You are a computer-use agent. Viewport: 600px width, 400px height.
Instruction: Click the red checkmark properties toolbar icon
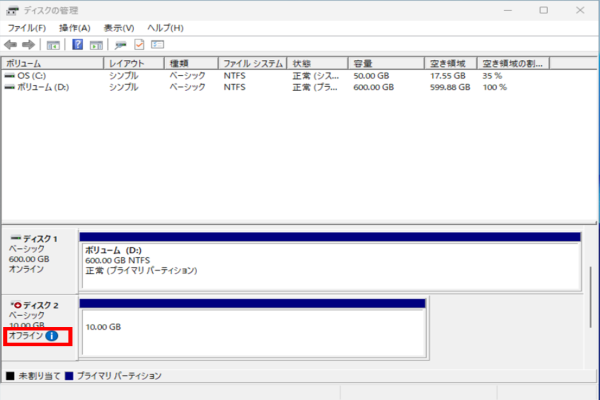pyautogui.click(x=139, y=45)
